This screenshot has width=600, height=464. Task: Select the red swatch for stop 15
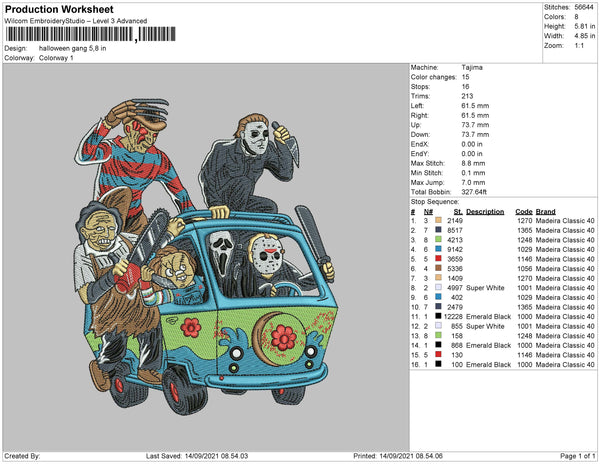click(438, 354)
